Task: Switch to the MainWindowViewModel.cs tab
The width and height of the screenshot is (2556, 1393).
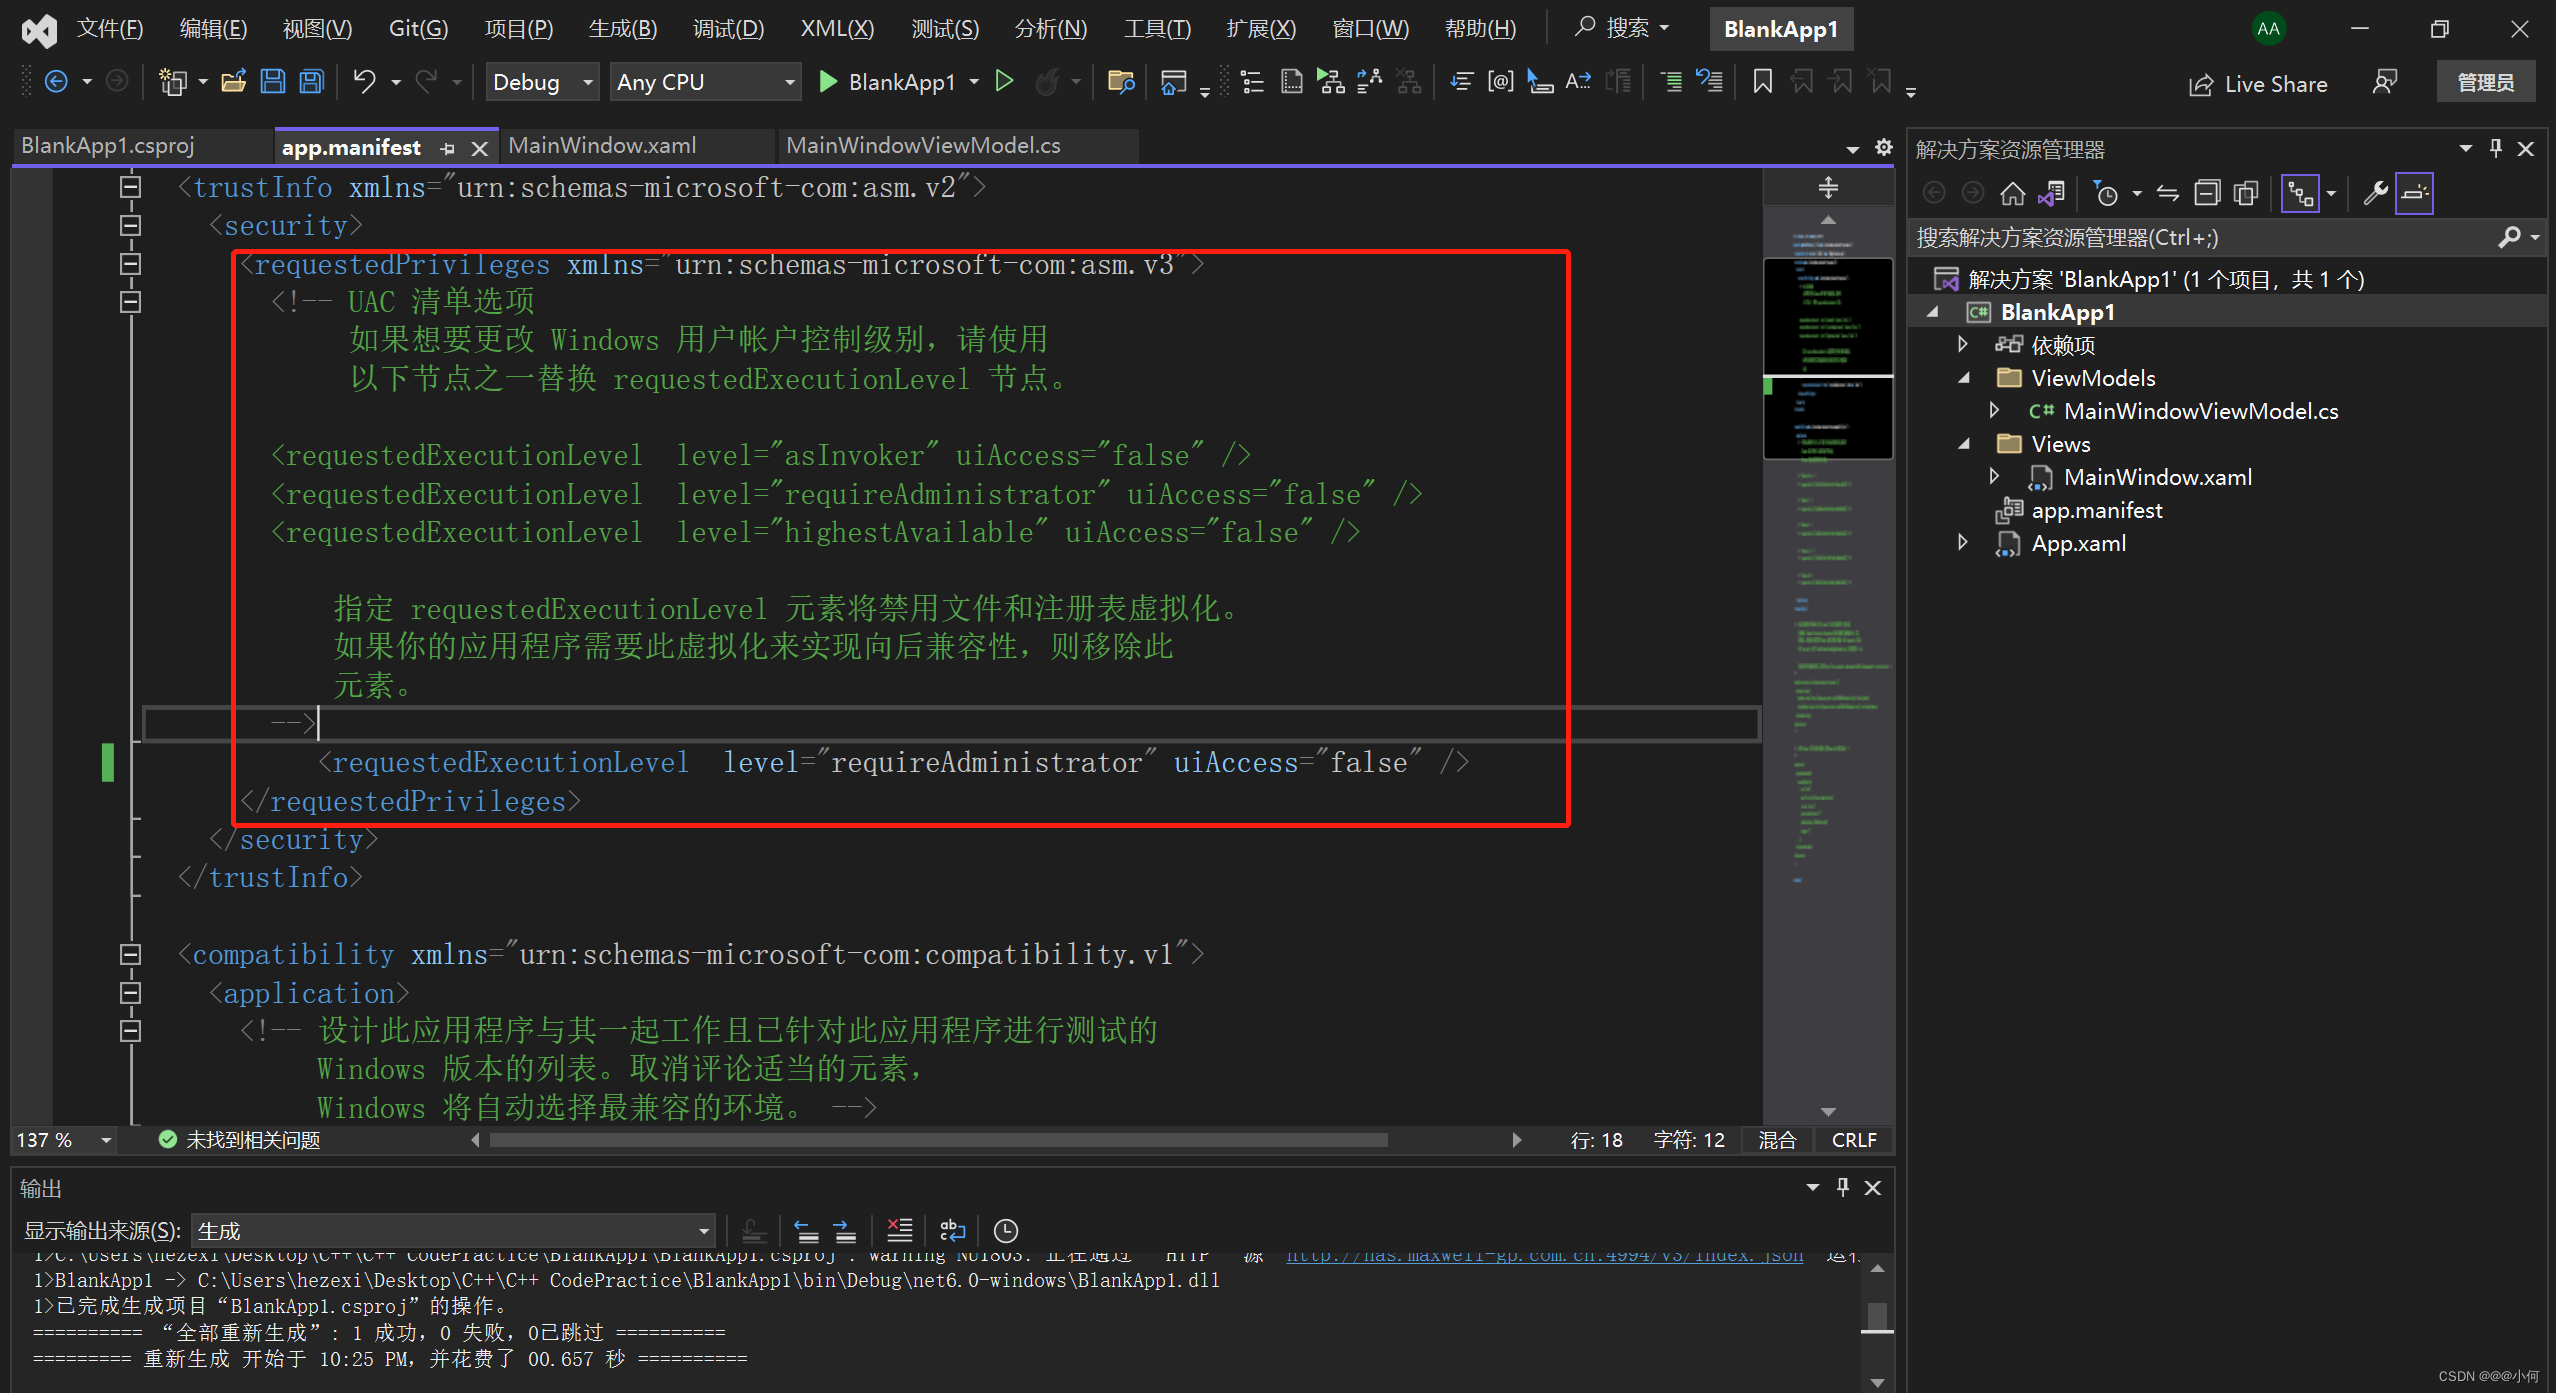Action: 928,144
